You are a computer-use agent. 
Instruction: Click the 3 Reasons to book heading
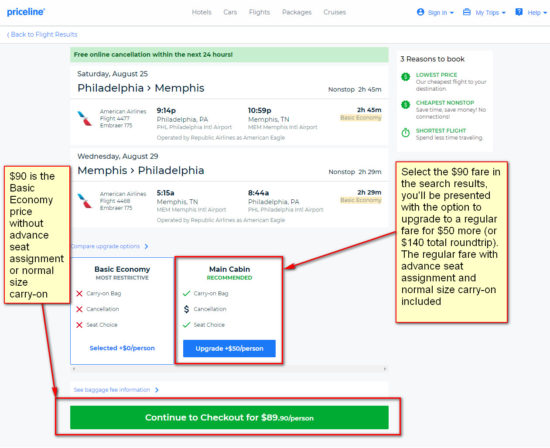click(432, 59)
